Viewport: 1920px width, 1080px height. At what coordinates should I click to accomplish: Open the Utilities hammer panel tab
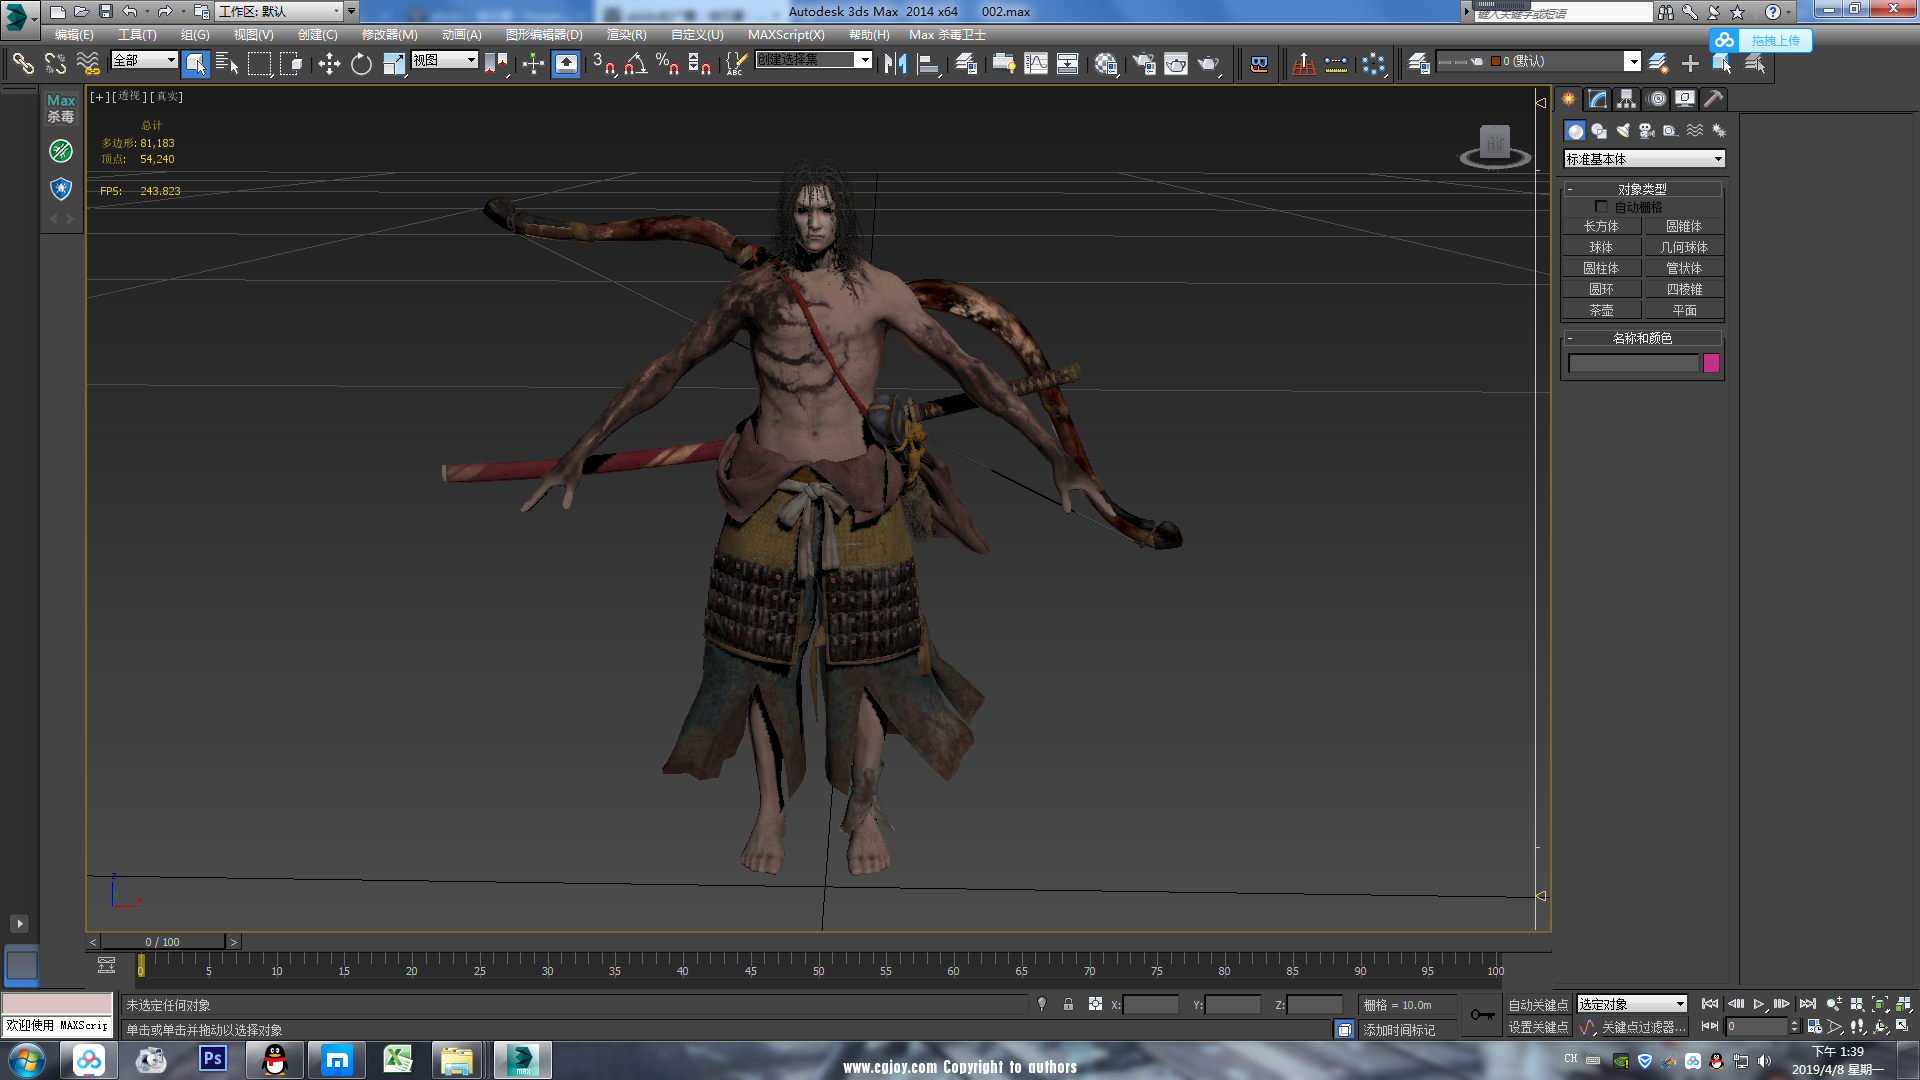point(1714,99)
